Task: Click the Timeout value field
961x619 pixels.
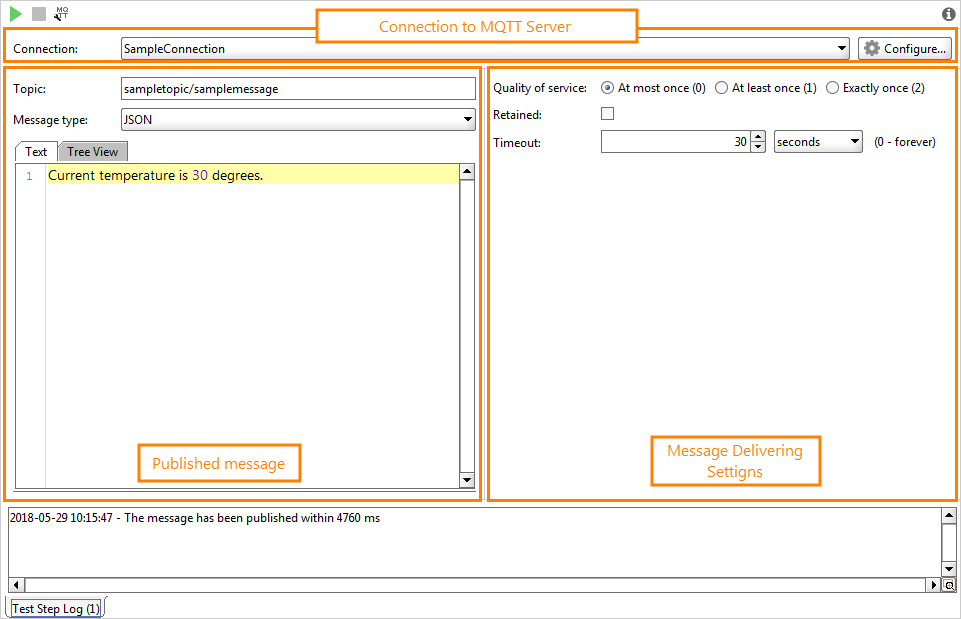Action: (x=675, y=142)
